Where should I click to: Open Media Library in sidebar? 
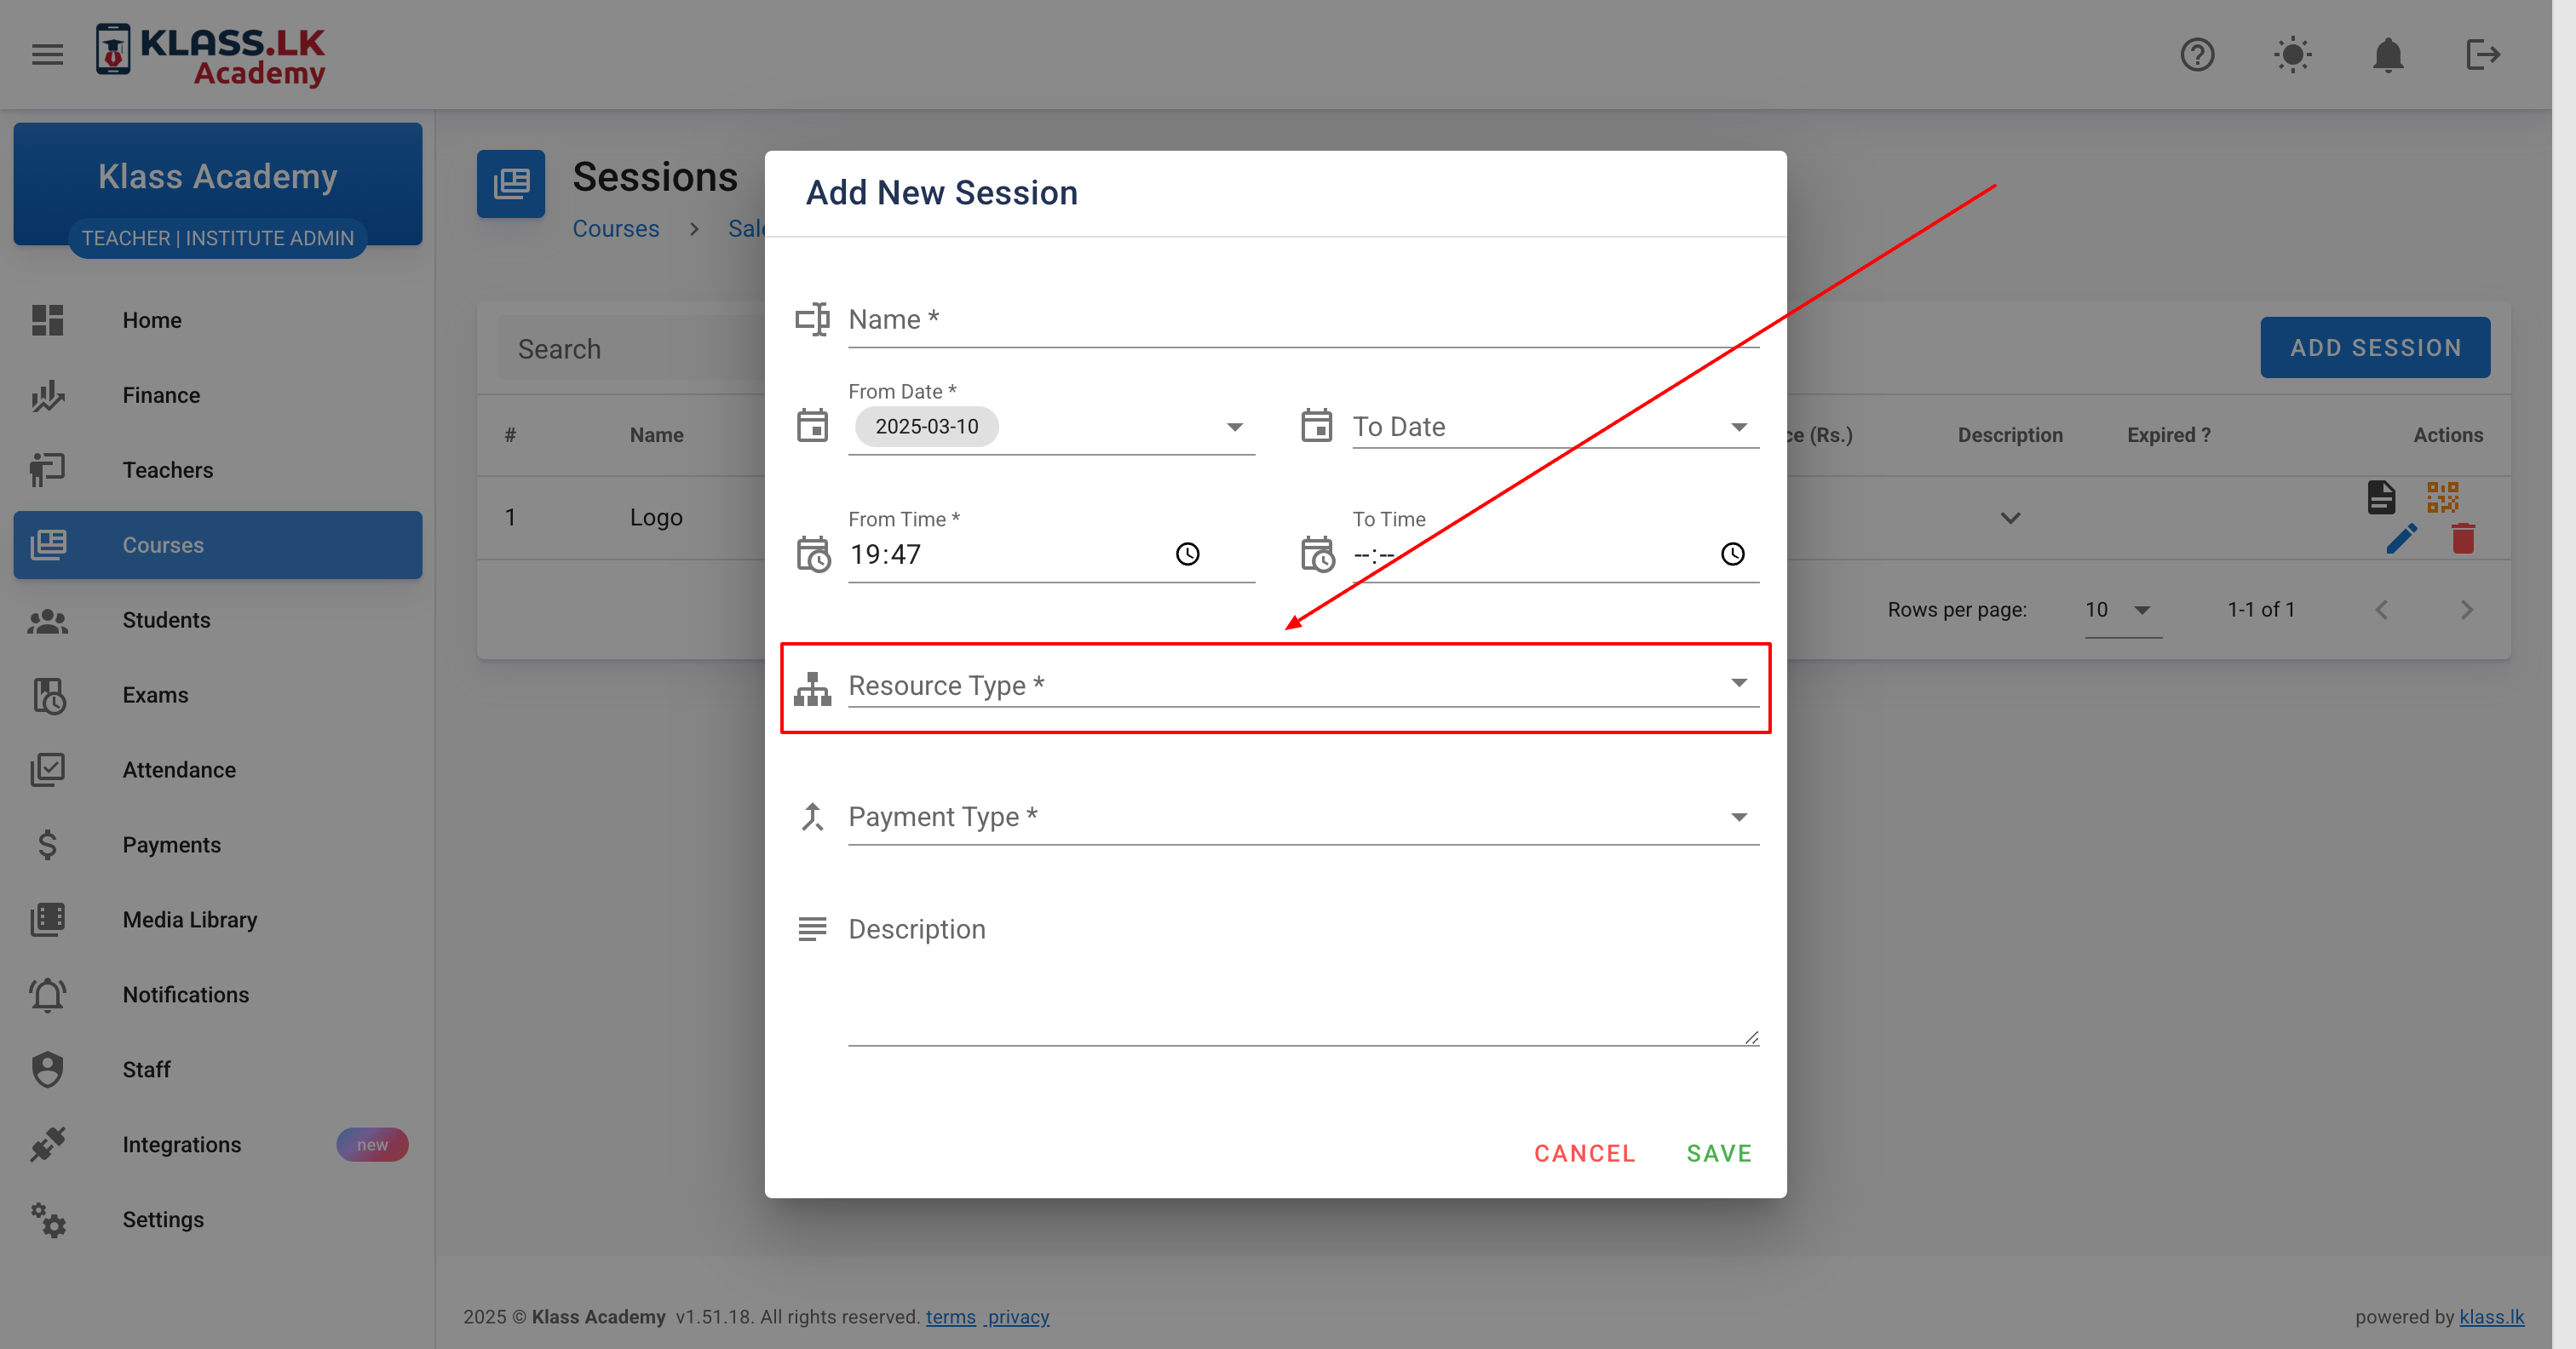tap(189, 919)
